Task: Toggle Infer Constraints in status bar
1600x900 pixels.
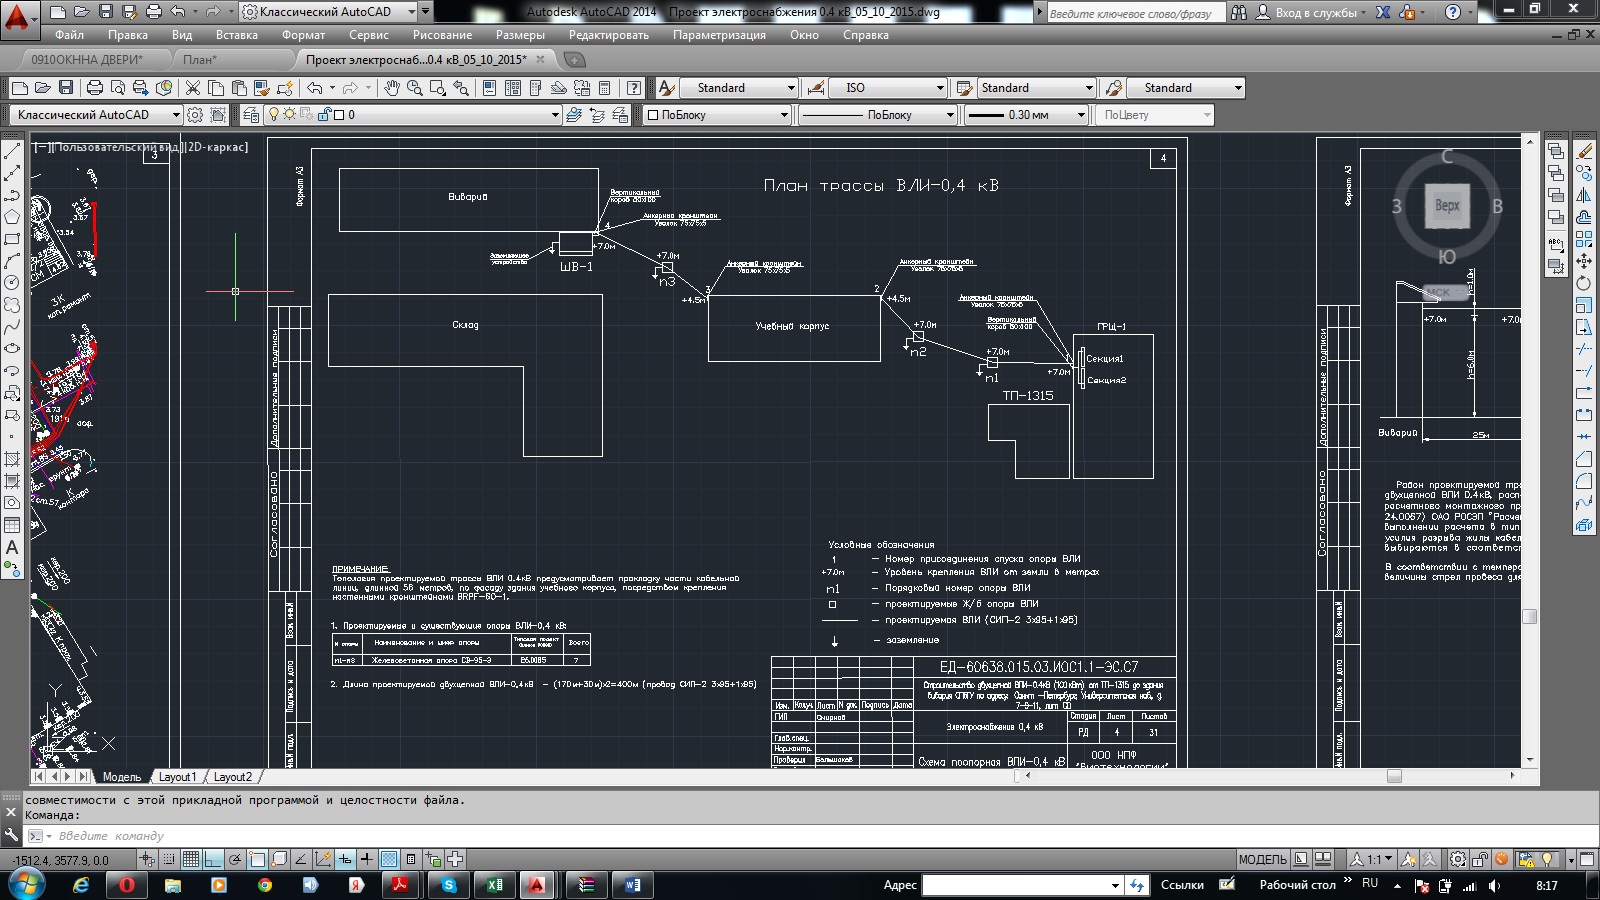Action: pos(147,859)
